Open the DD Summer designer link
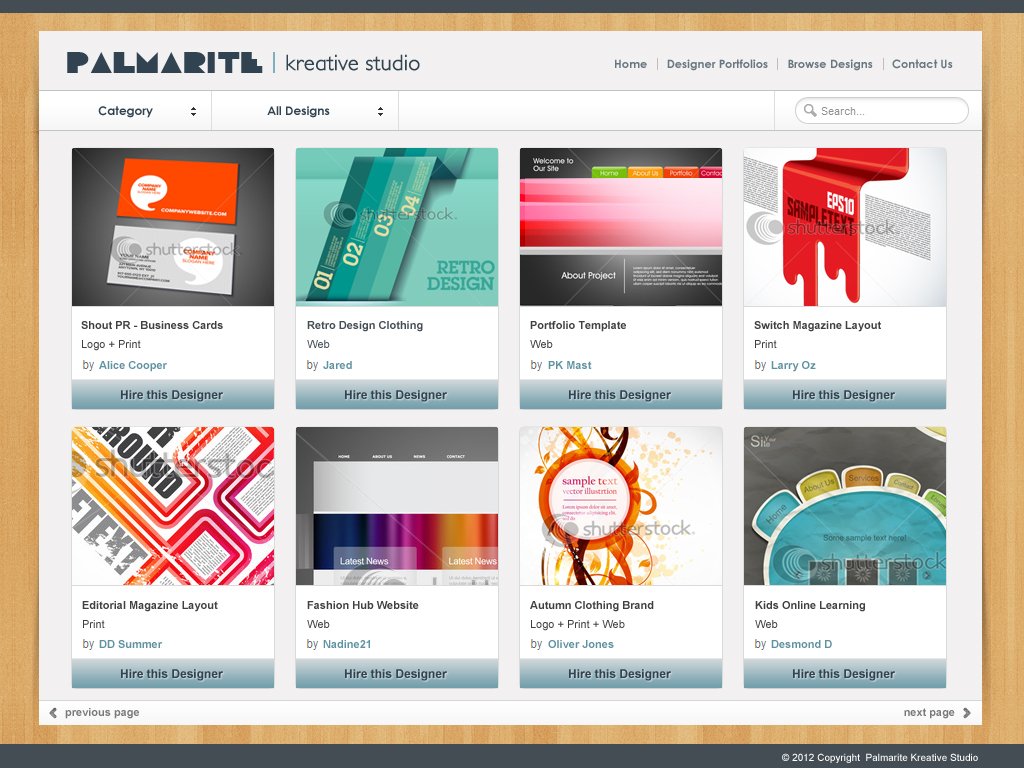The height and width of the screenshot is (768, 1024). [130, 644]
